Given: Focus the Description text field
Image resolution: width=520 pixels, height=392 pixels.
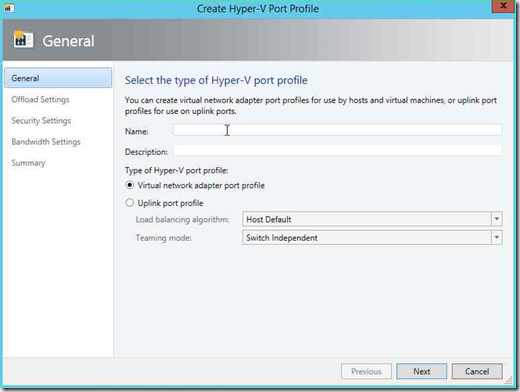Looking at the screenshot, I should (x=337, y=151).
